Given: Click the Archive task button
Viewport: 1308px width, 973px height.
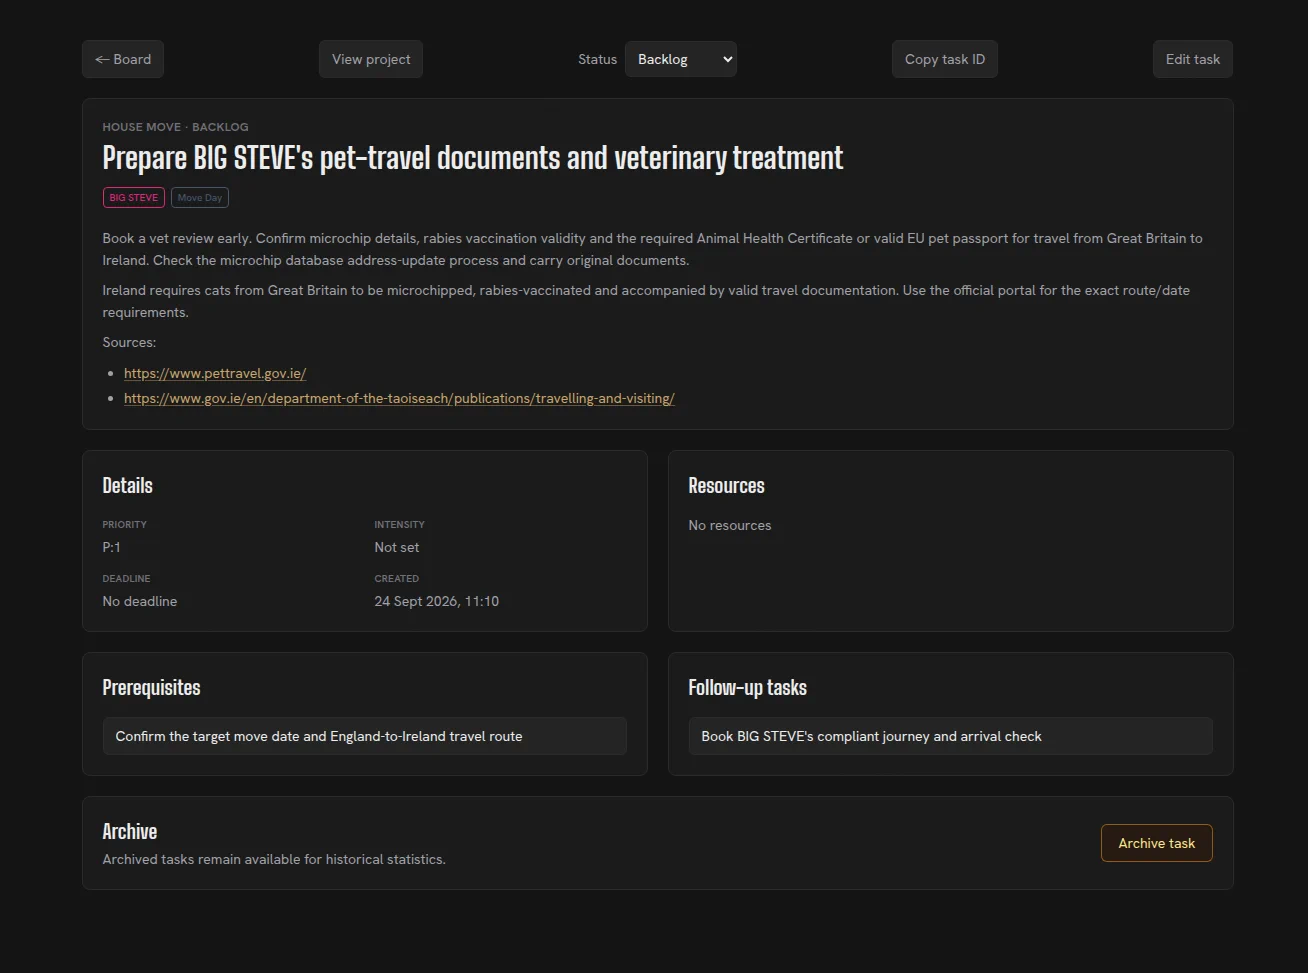Looking at the screenshot, I should tap(1157, 843).
